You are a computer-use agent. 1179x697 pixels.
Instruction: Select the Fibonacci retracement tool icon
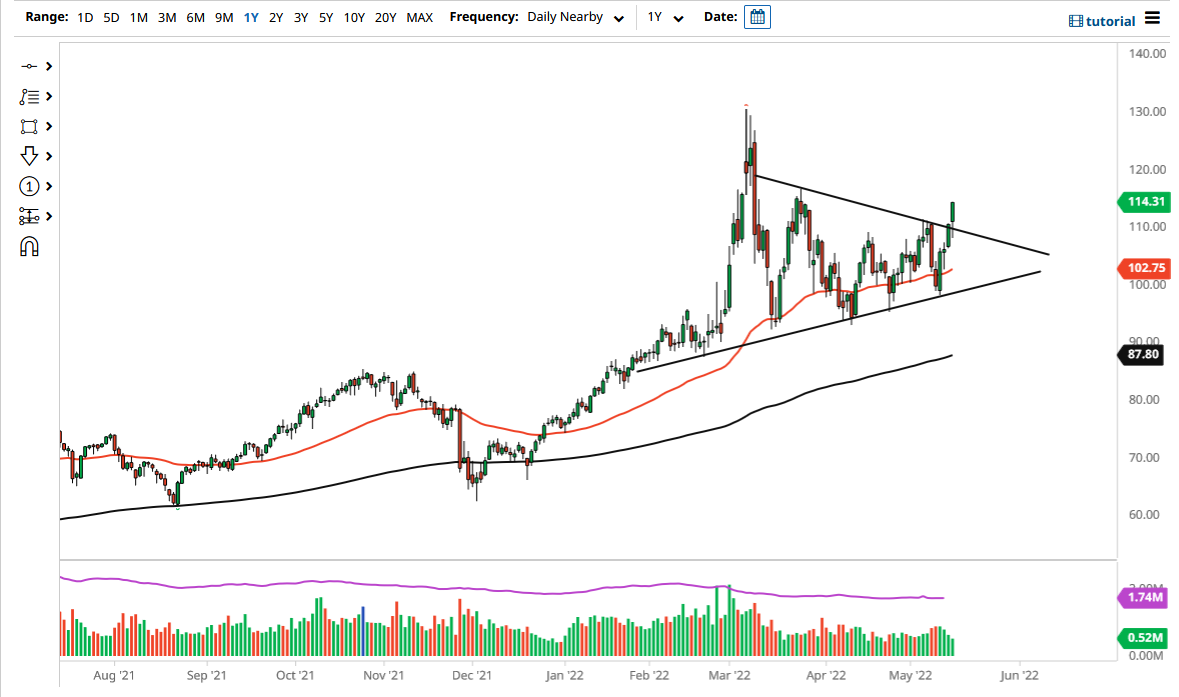point(29,96)
